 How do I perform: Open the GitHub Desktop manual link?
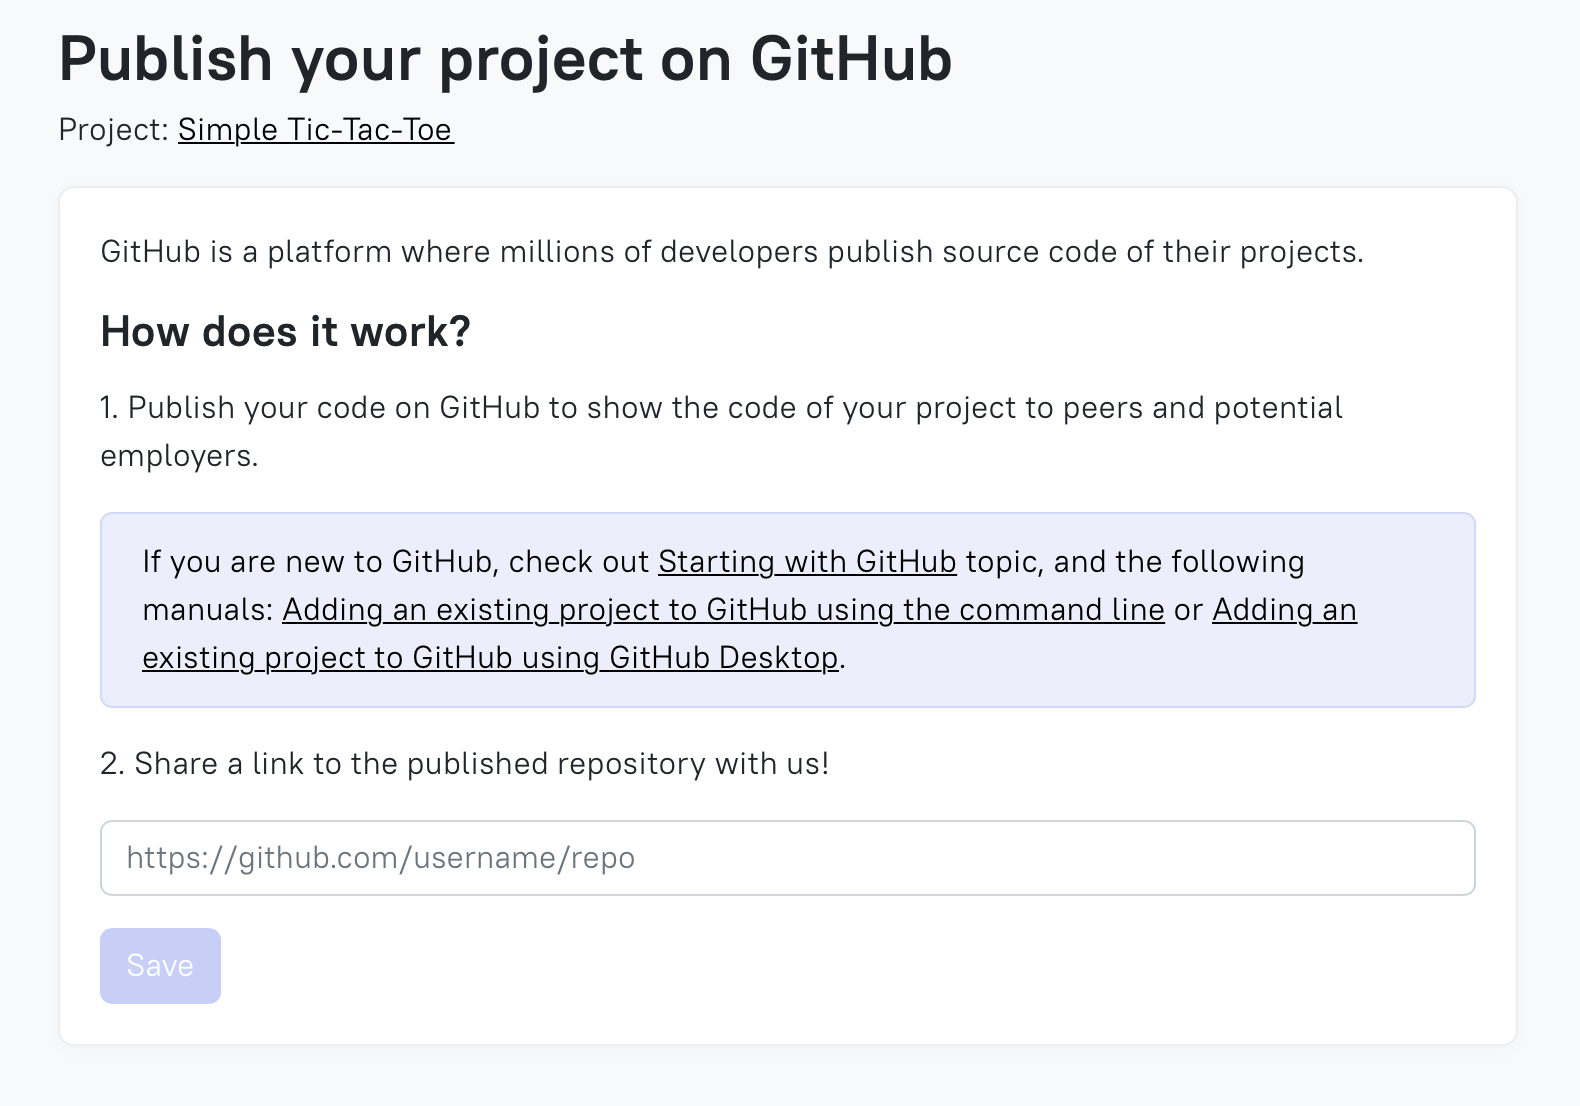pyautogui.click(x=490, y=658)
